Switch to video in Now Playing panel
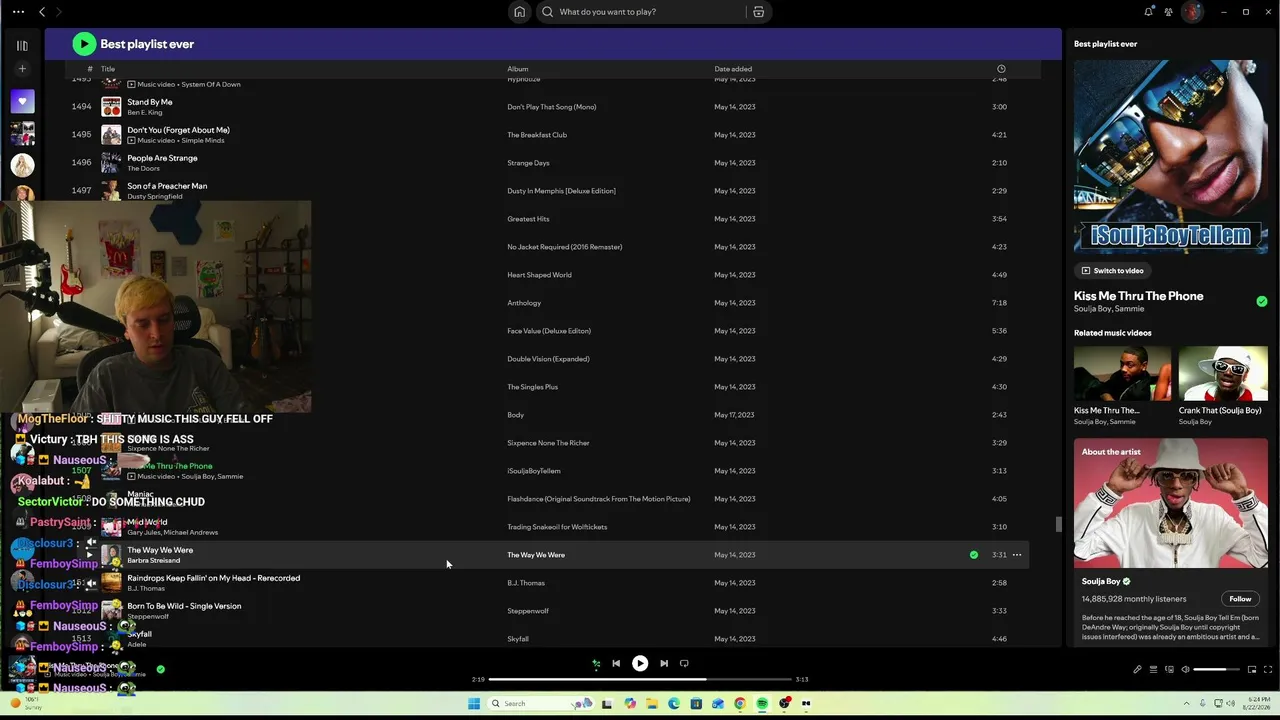The width and height of the screenshot is (1280, 720). (1112, 271)
